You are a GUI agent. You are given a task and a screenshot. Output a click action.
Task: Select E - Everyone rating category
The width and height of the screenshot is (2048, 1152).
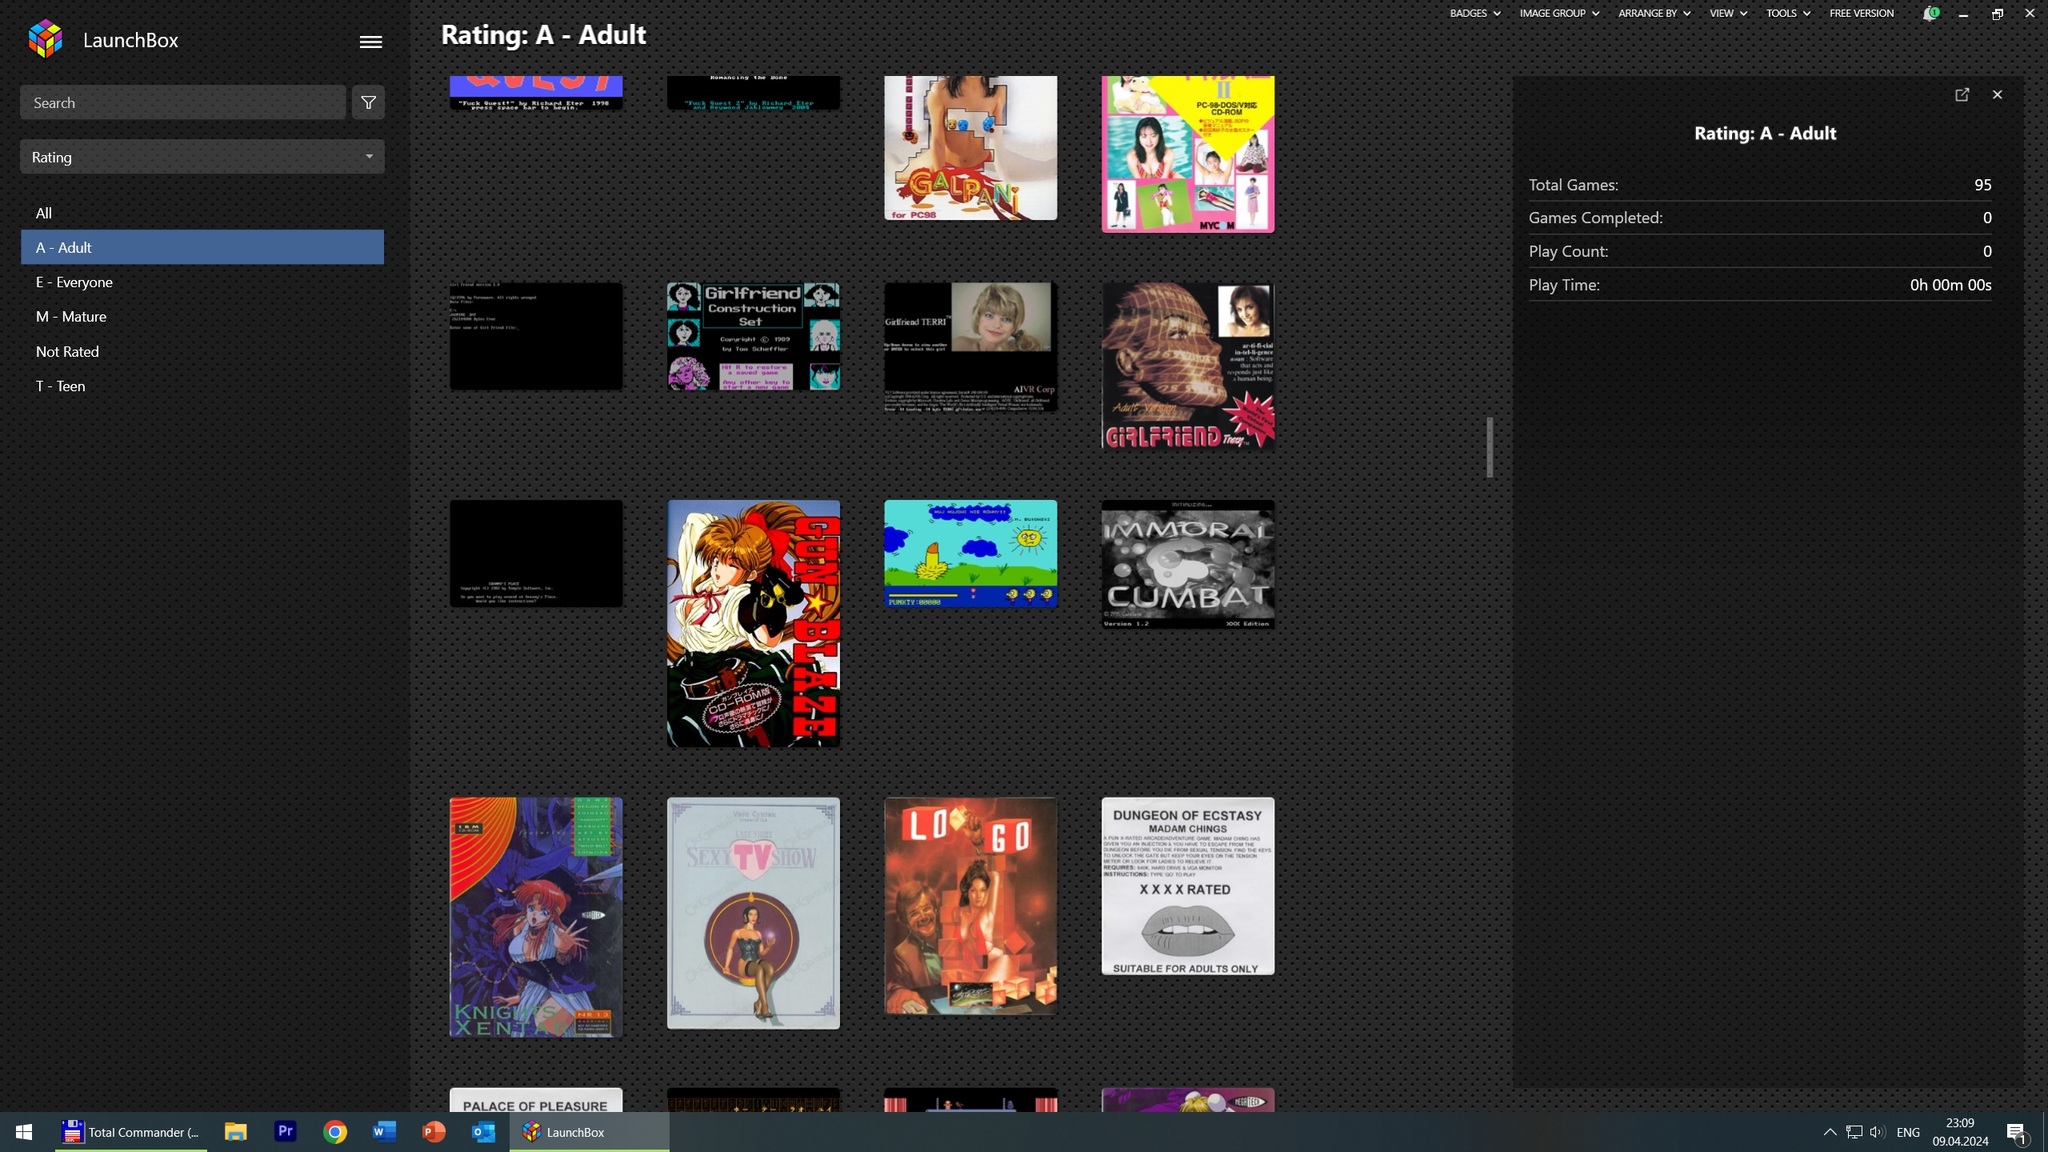coord(73,281)
